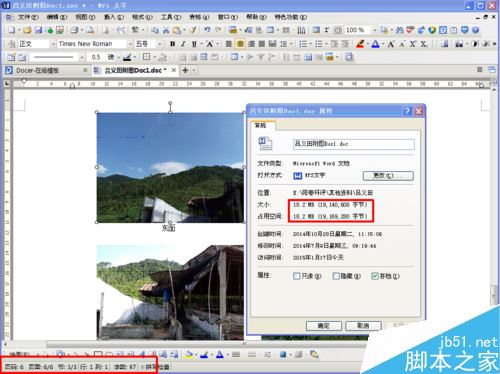Click 取消 in the properties dialog
Screen dimensions: 500x374
pyautogui.click(x=363, y=326)
